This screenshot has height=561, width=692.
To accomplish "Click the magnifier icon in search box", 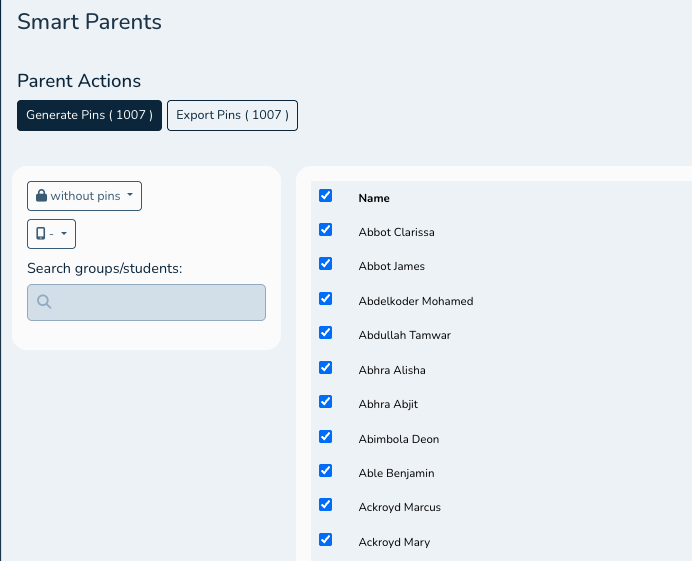I will point(44,302).
